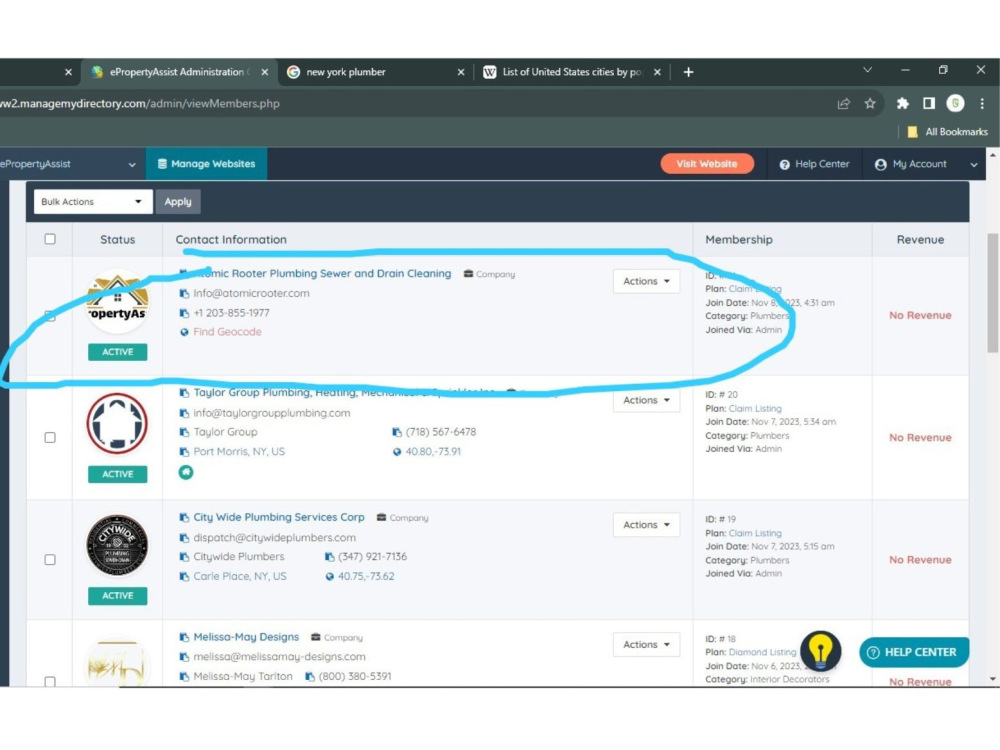Click the green home badge under Taylor Group

click(186, 473)
